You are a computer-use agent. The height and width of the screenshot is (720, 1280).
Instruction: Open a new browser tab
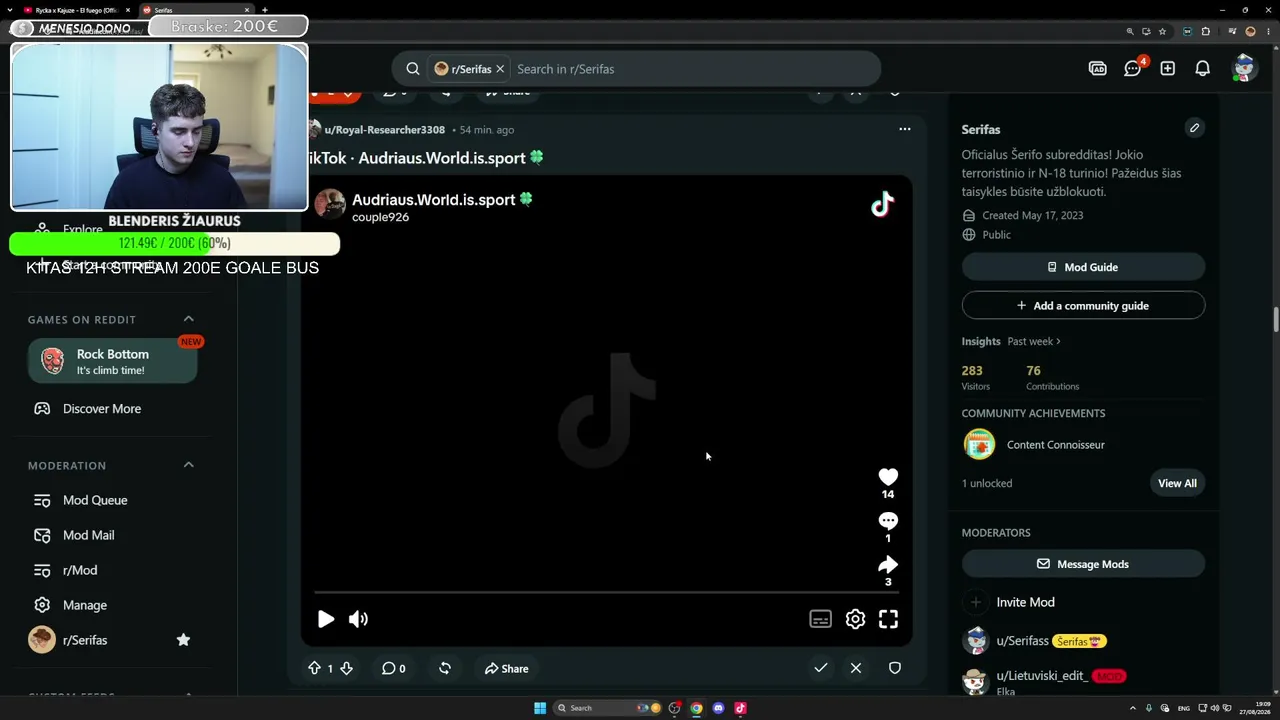pyautogui.click(x=264, y=10)
